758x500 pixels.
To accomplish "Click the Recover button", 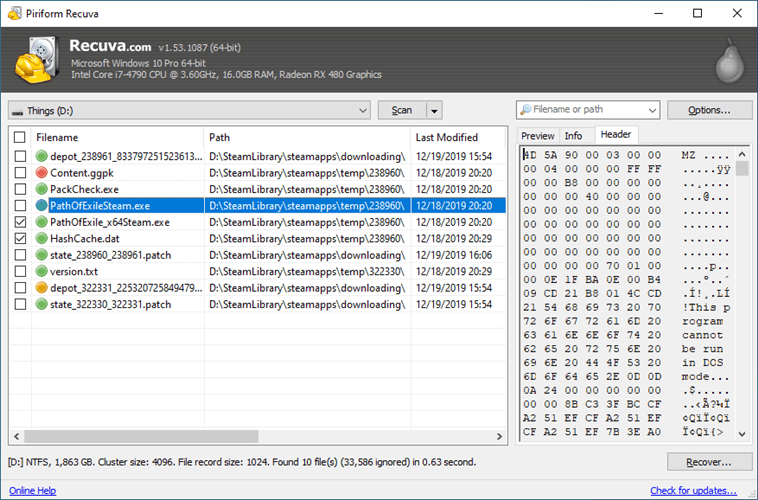I will tap(709, 462).
